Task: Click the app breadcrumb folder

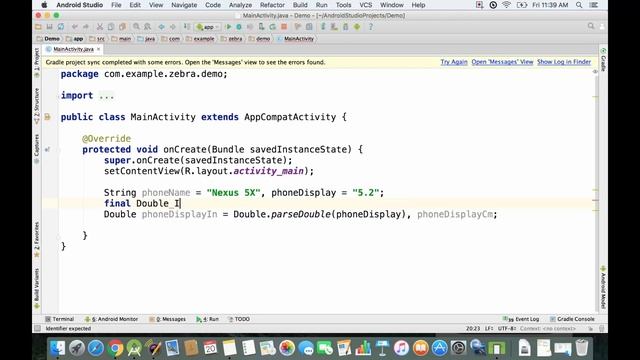Action: point(74,39)
